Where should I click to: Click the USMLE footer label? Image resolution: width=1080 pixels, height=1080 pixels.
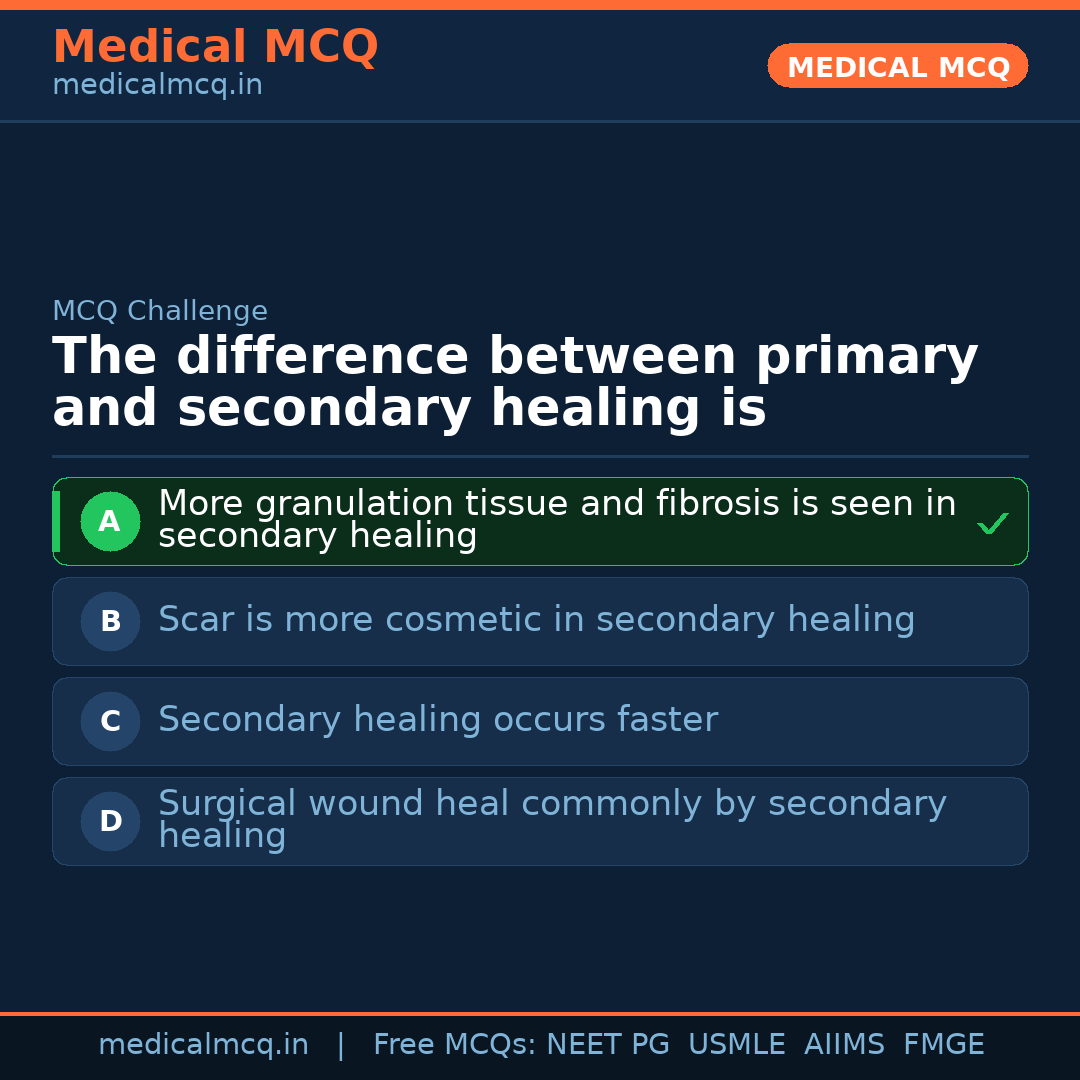pyautogui.click(x=736, y=1045)
